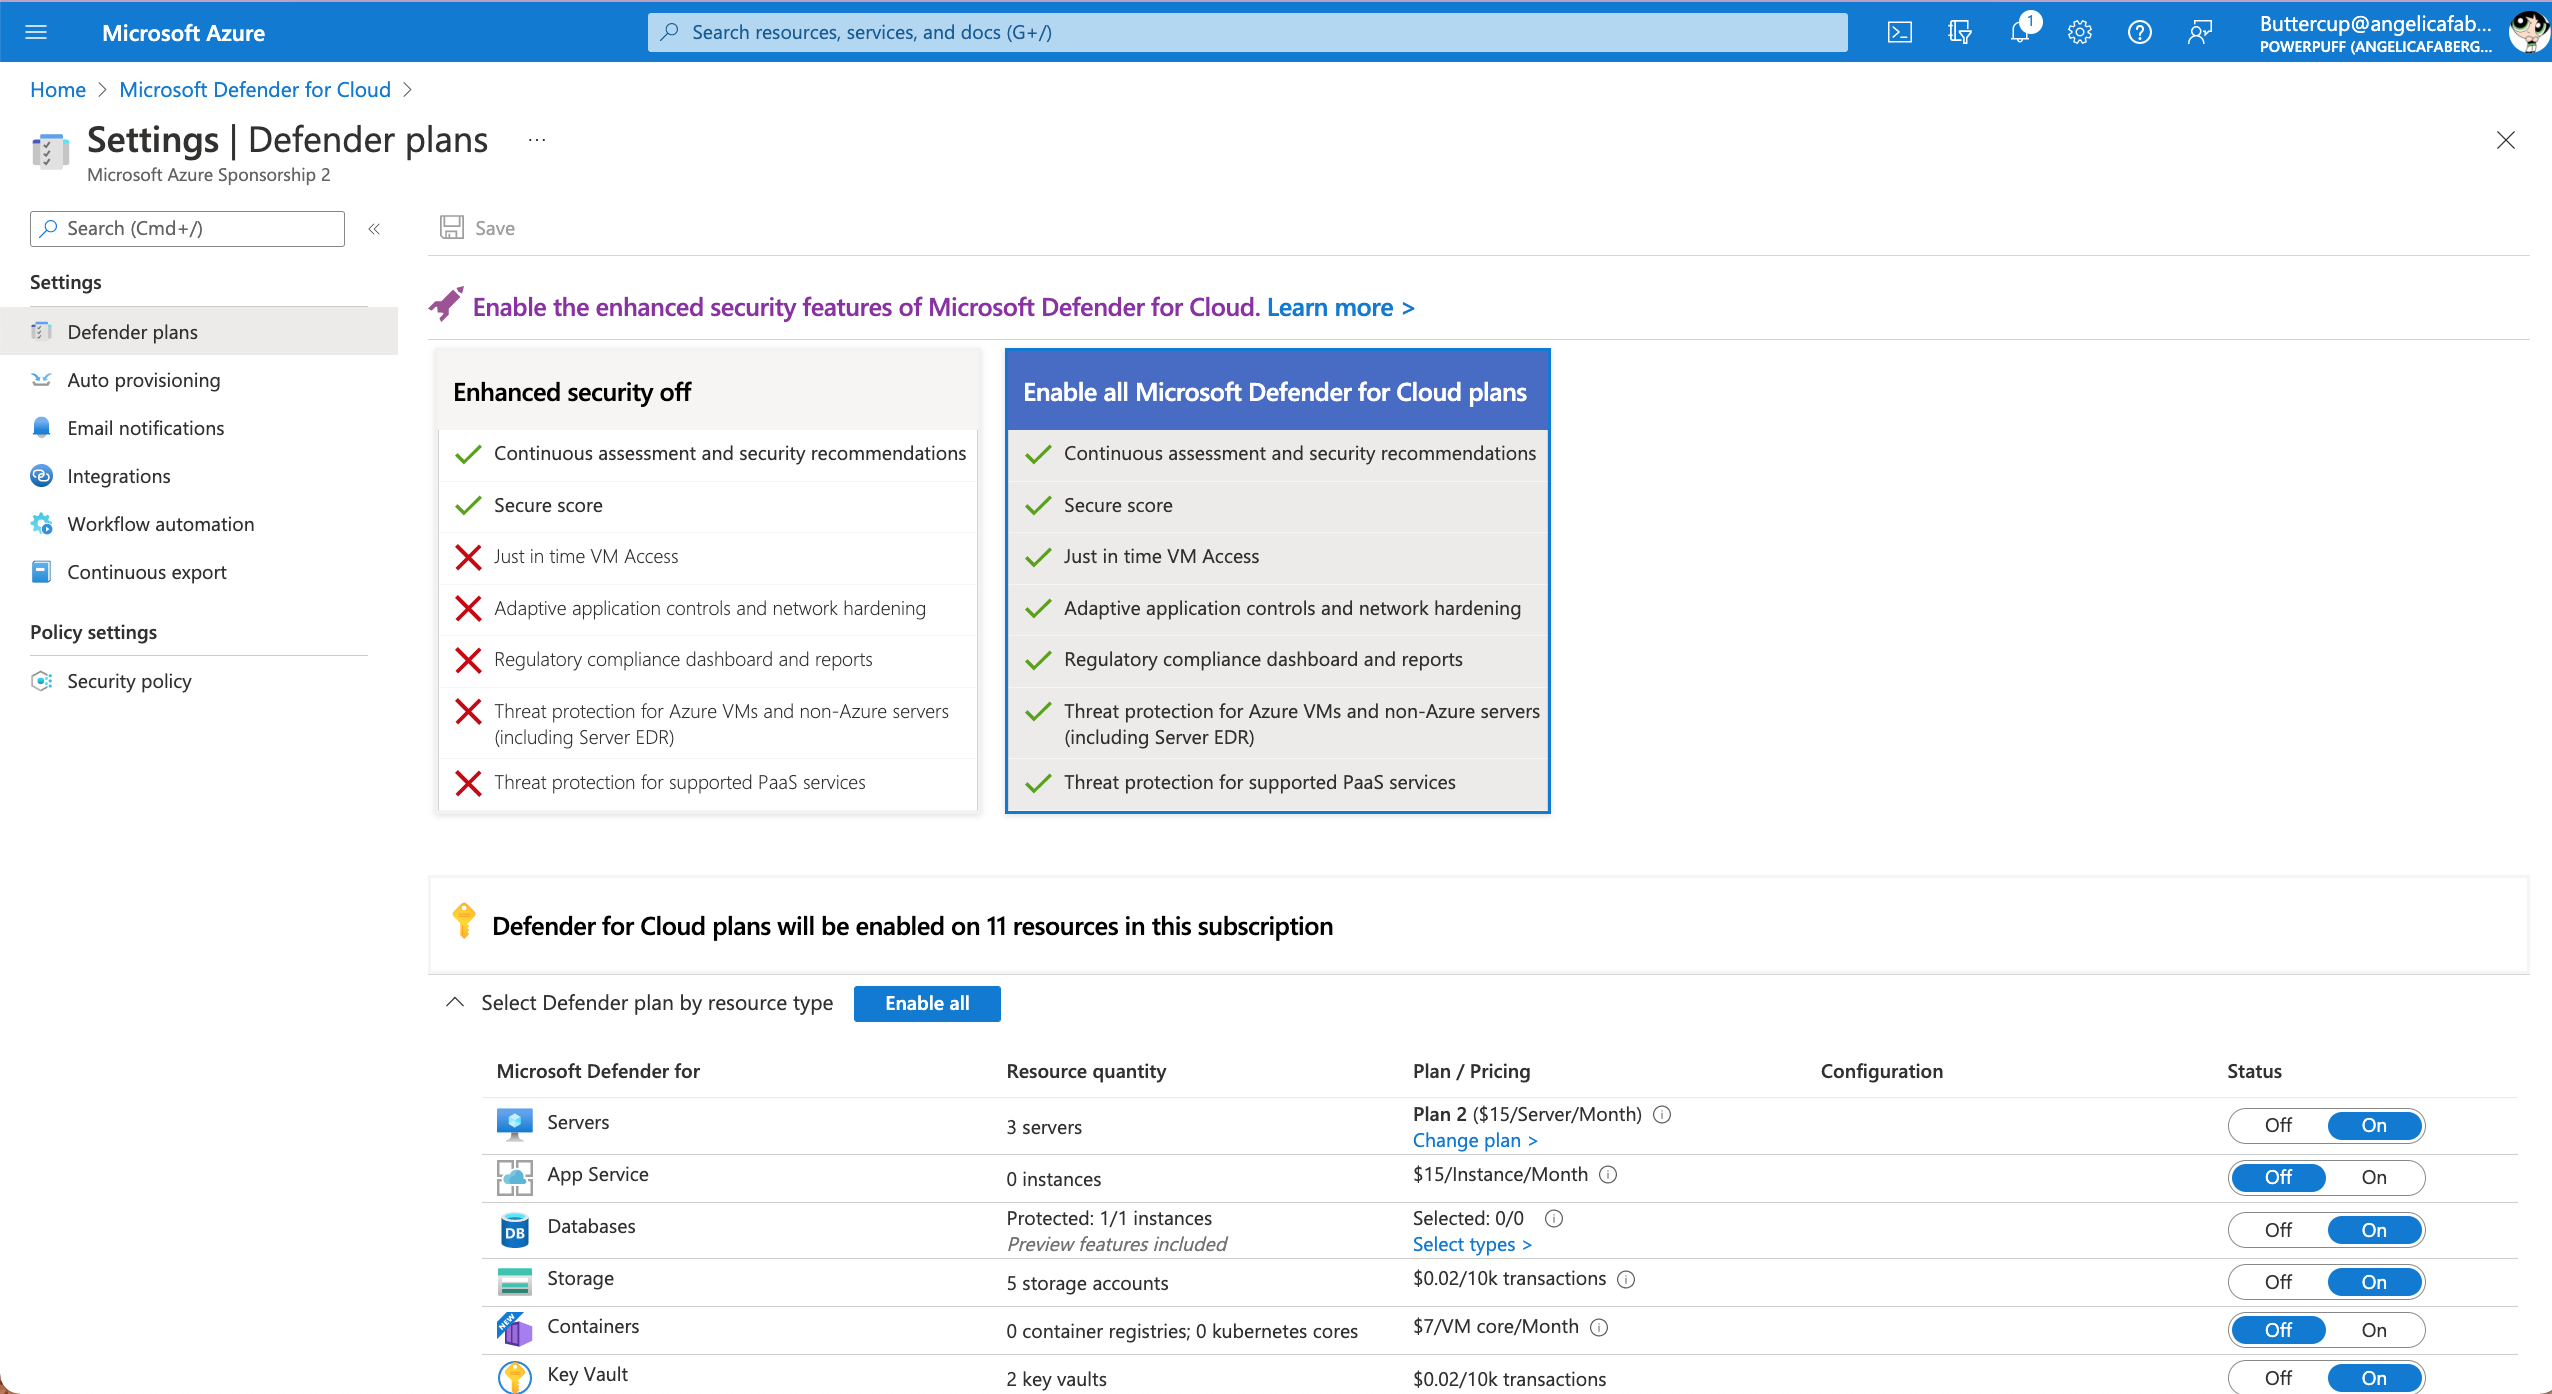Open Auto provisioning settings

tap(143, 380)
